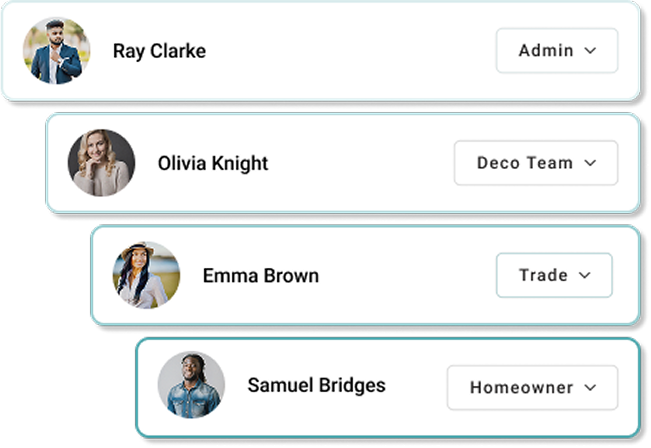Click Emma Brown's profile photo
651x448 pixels.
click(146, 275)
